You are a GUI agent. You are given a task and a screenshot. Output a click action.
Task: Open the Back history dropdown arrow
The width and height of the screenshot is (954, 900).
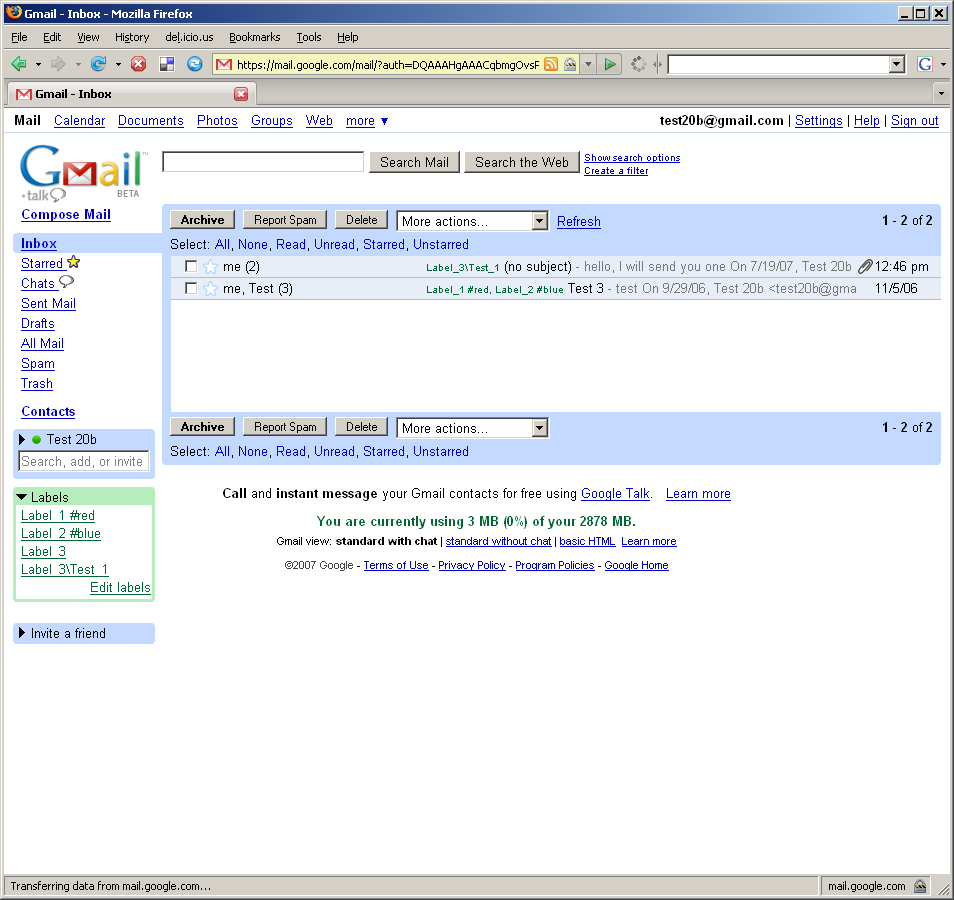pyautogui.click(x=38, y=64)
